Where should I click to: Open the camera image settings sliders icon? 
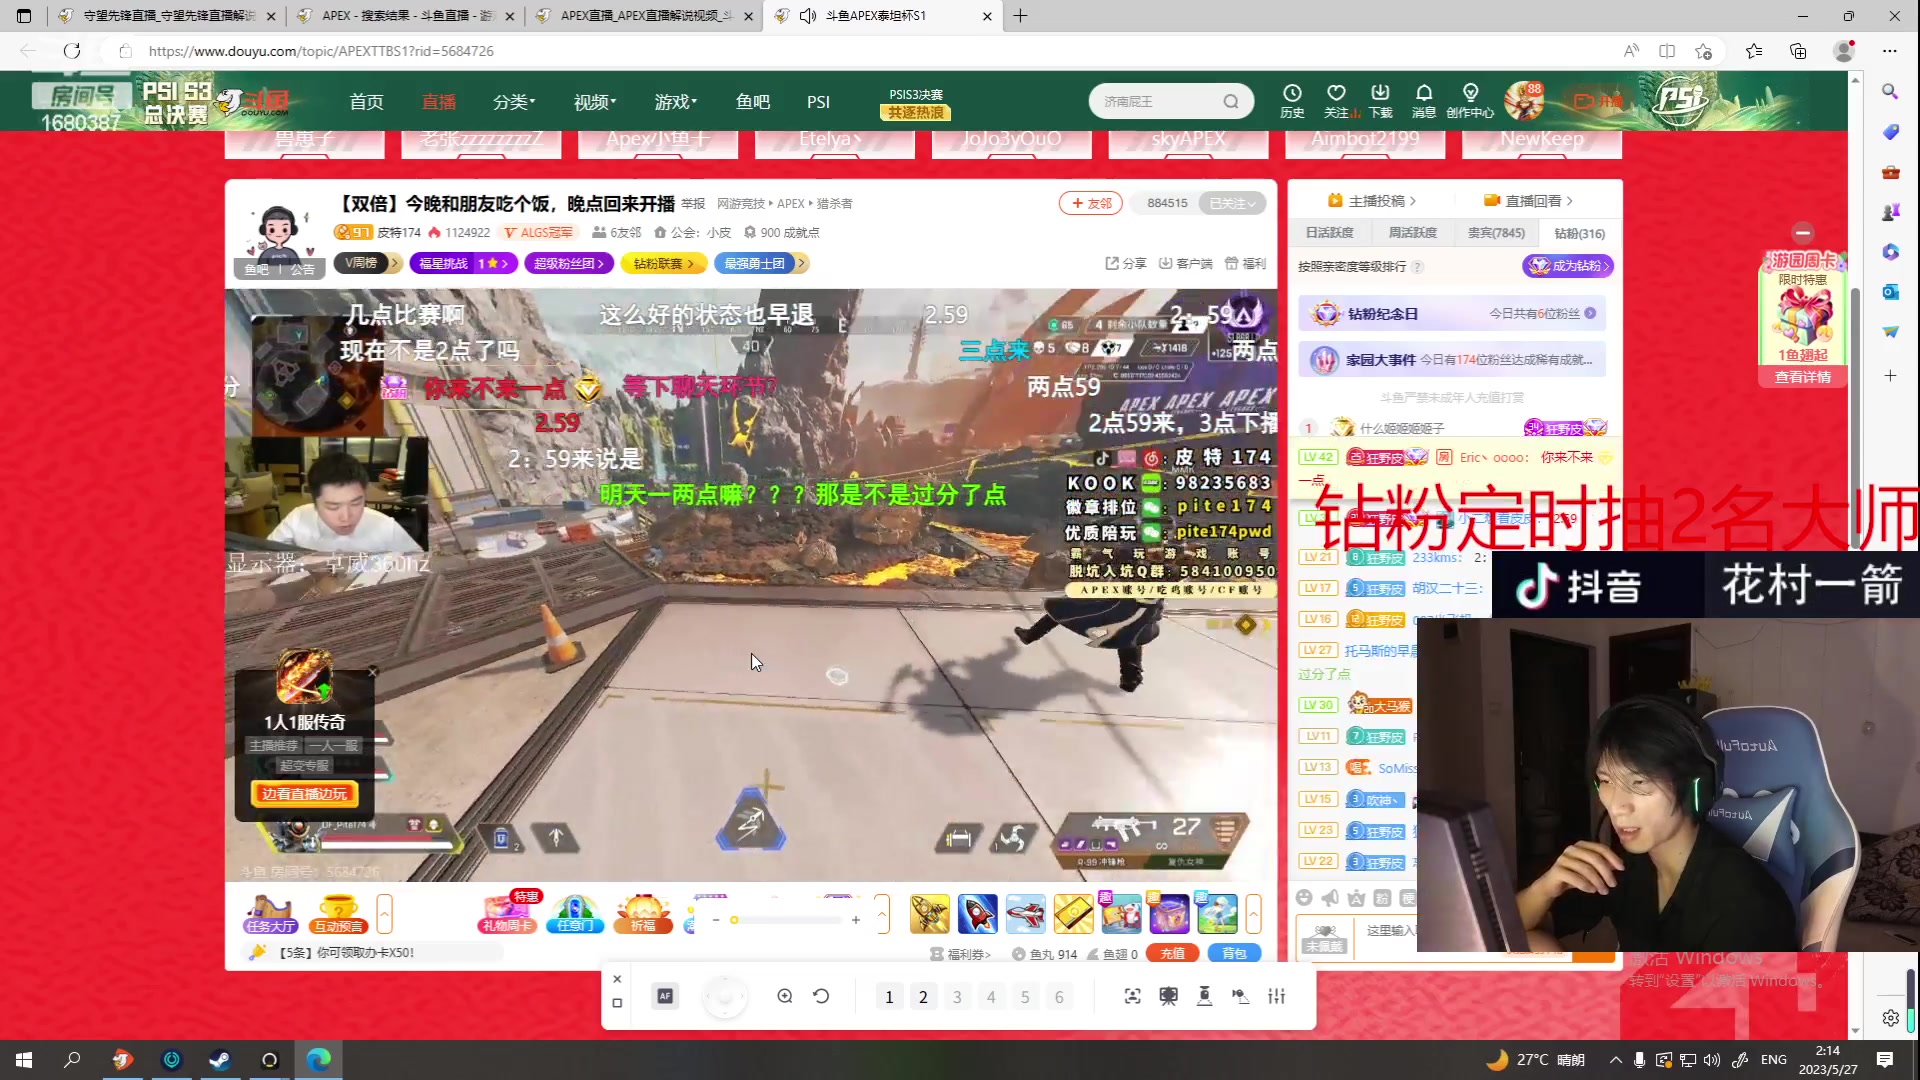pyautogui.click(x=1276, y=996)
